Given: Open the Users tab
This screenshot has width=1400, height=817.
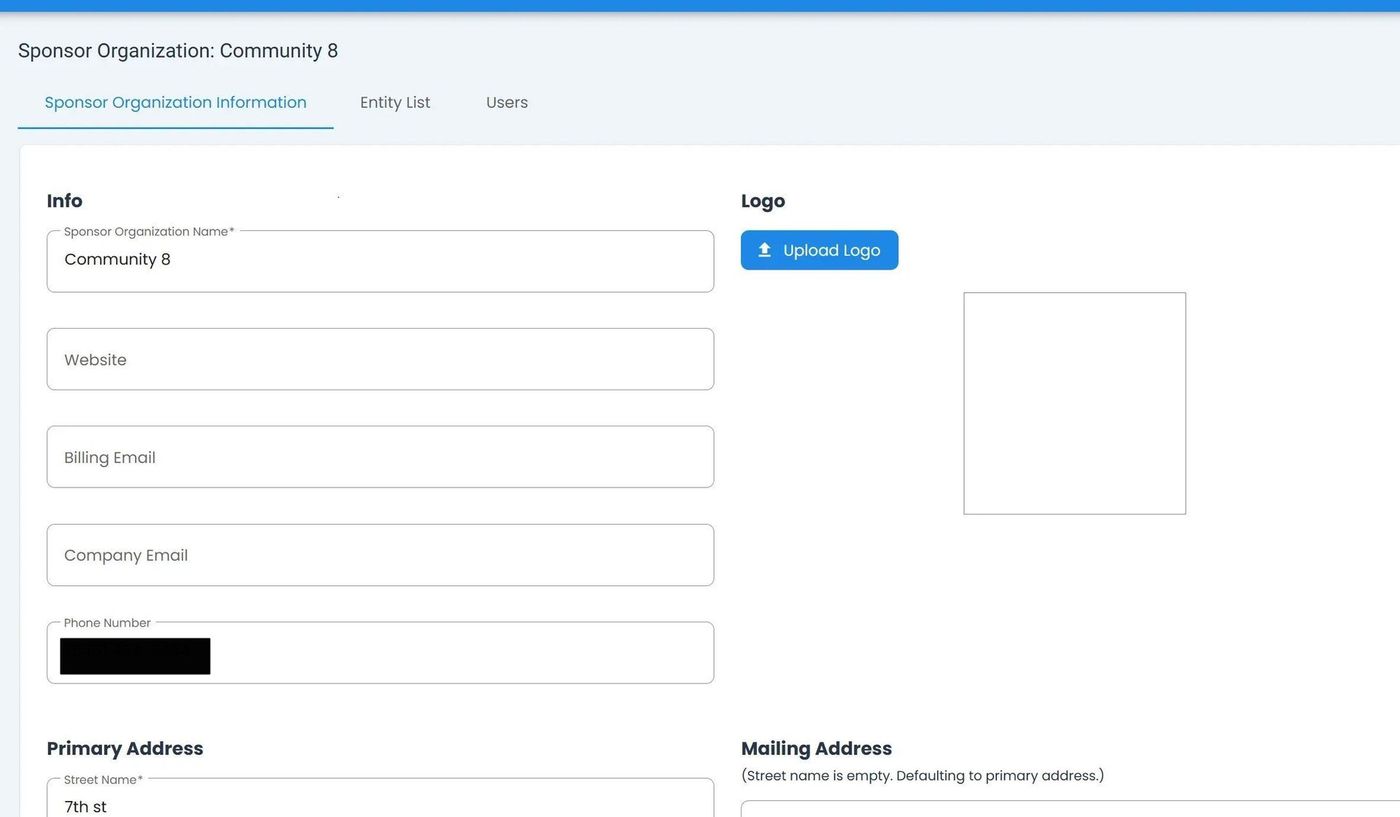Looking at the screenshot, I should pyautogui.click(x=507, y=102).
